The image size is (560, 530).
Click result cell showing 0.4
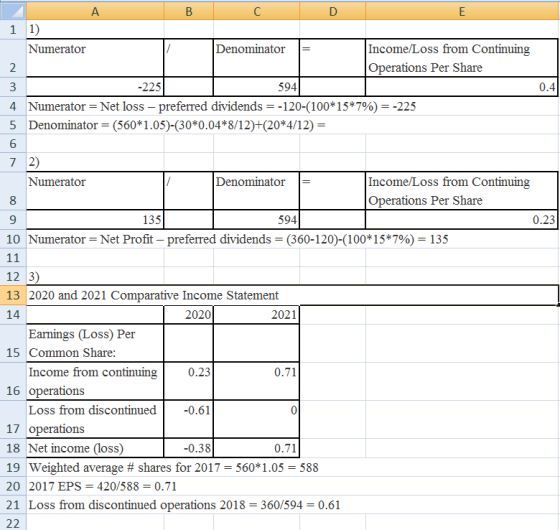[461, 86]
